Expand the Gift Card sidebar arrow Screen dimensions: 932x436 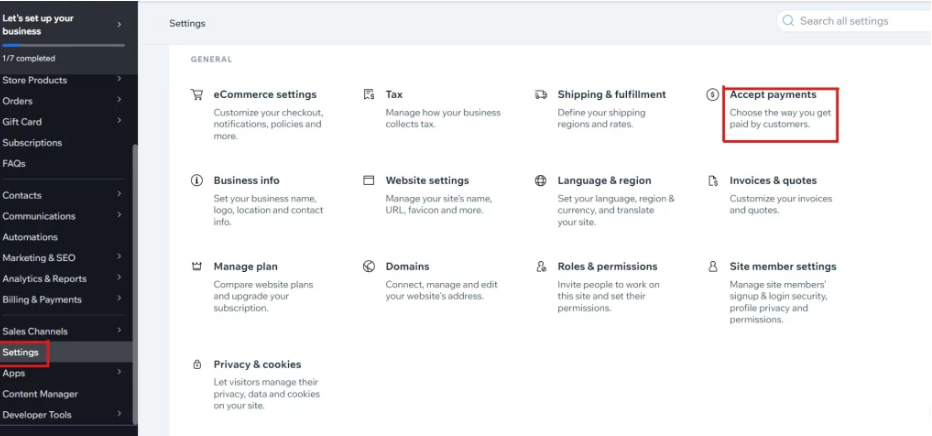pyautogui.click(x=119, y=120)
